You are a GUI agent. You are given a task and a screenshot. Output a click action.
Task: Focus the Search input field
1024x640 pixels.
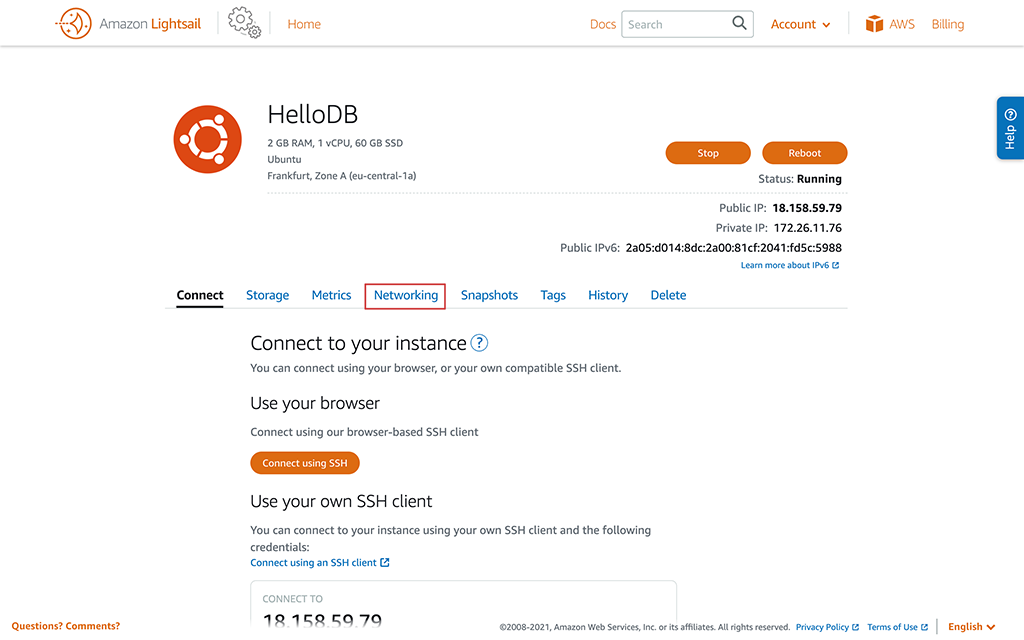click(x=677, y=24)
